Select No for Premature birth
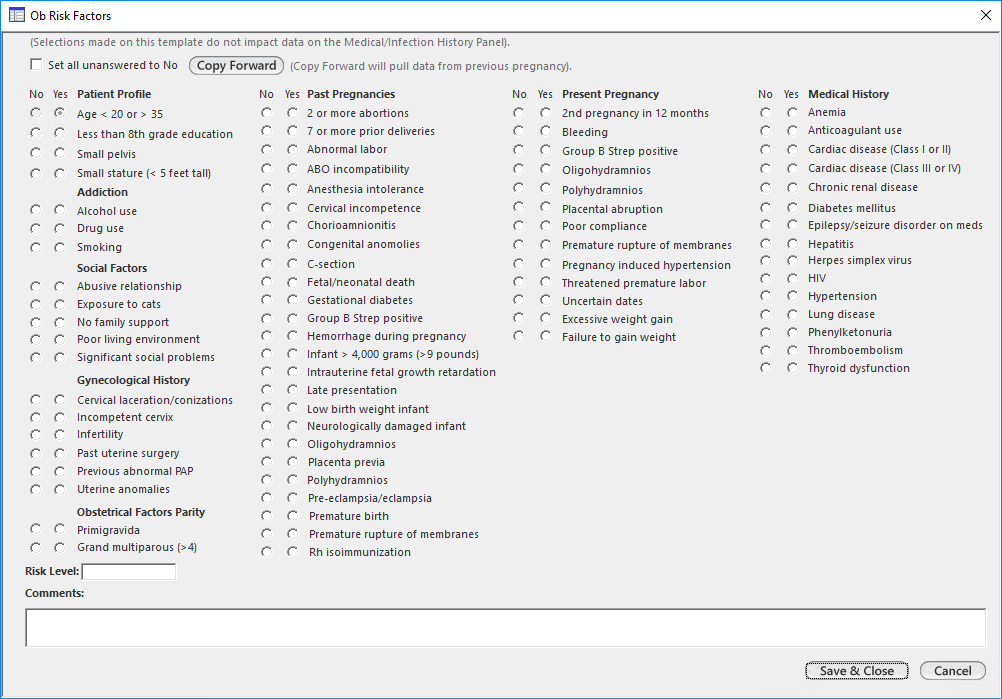This screenshot has width=1002, height=699. tap(266, 516)
